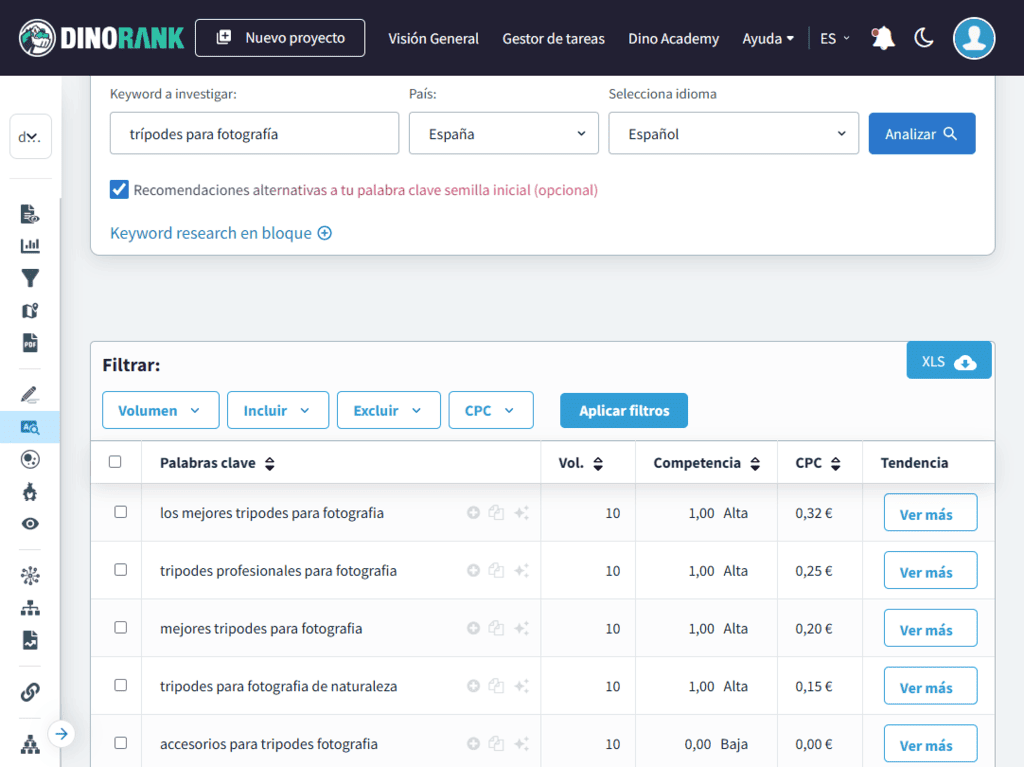Click the funnel filter icon in sidebar
1024x767 pixels.
tap(29, 278)
